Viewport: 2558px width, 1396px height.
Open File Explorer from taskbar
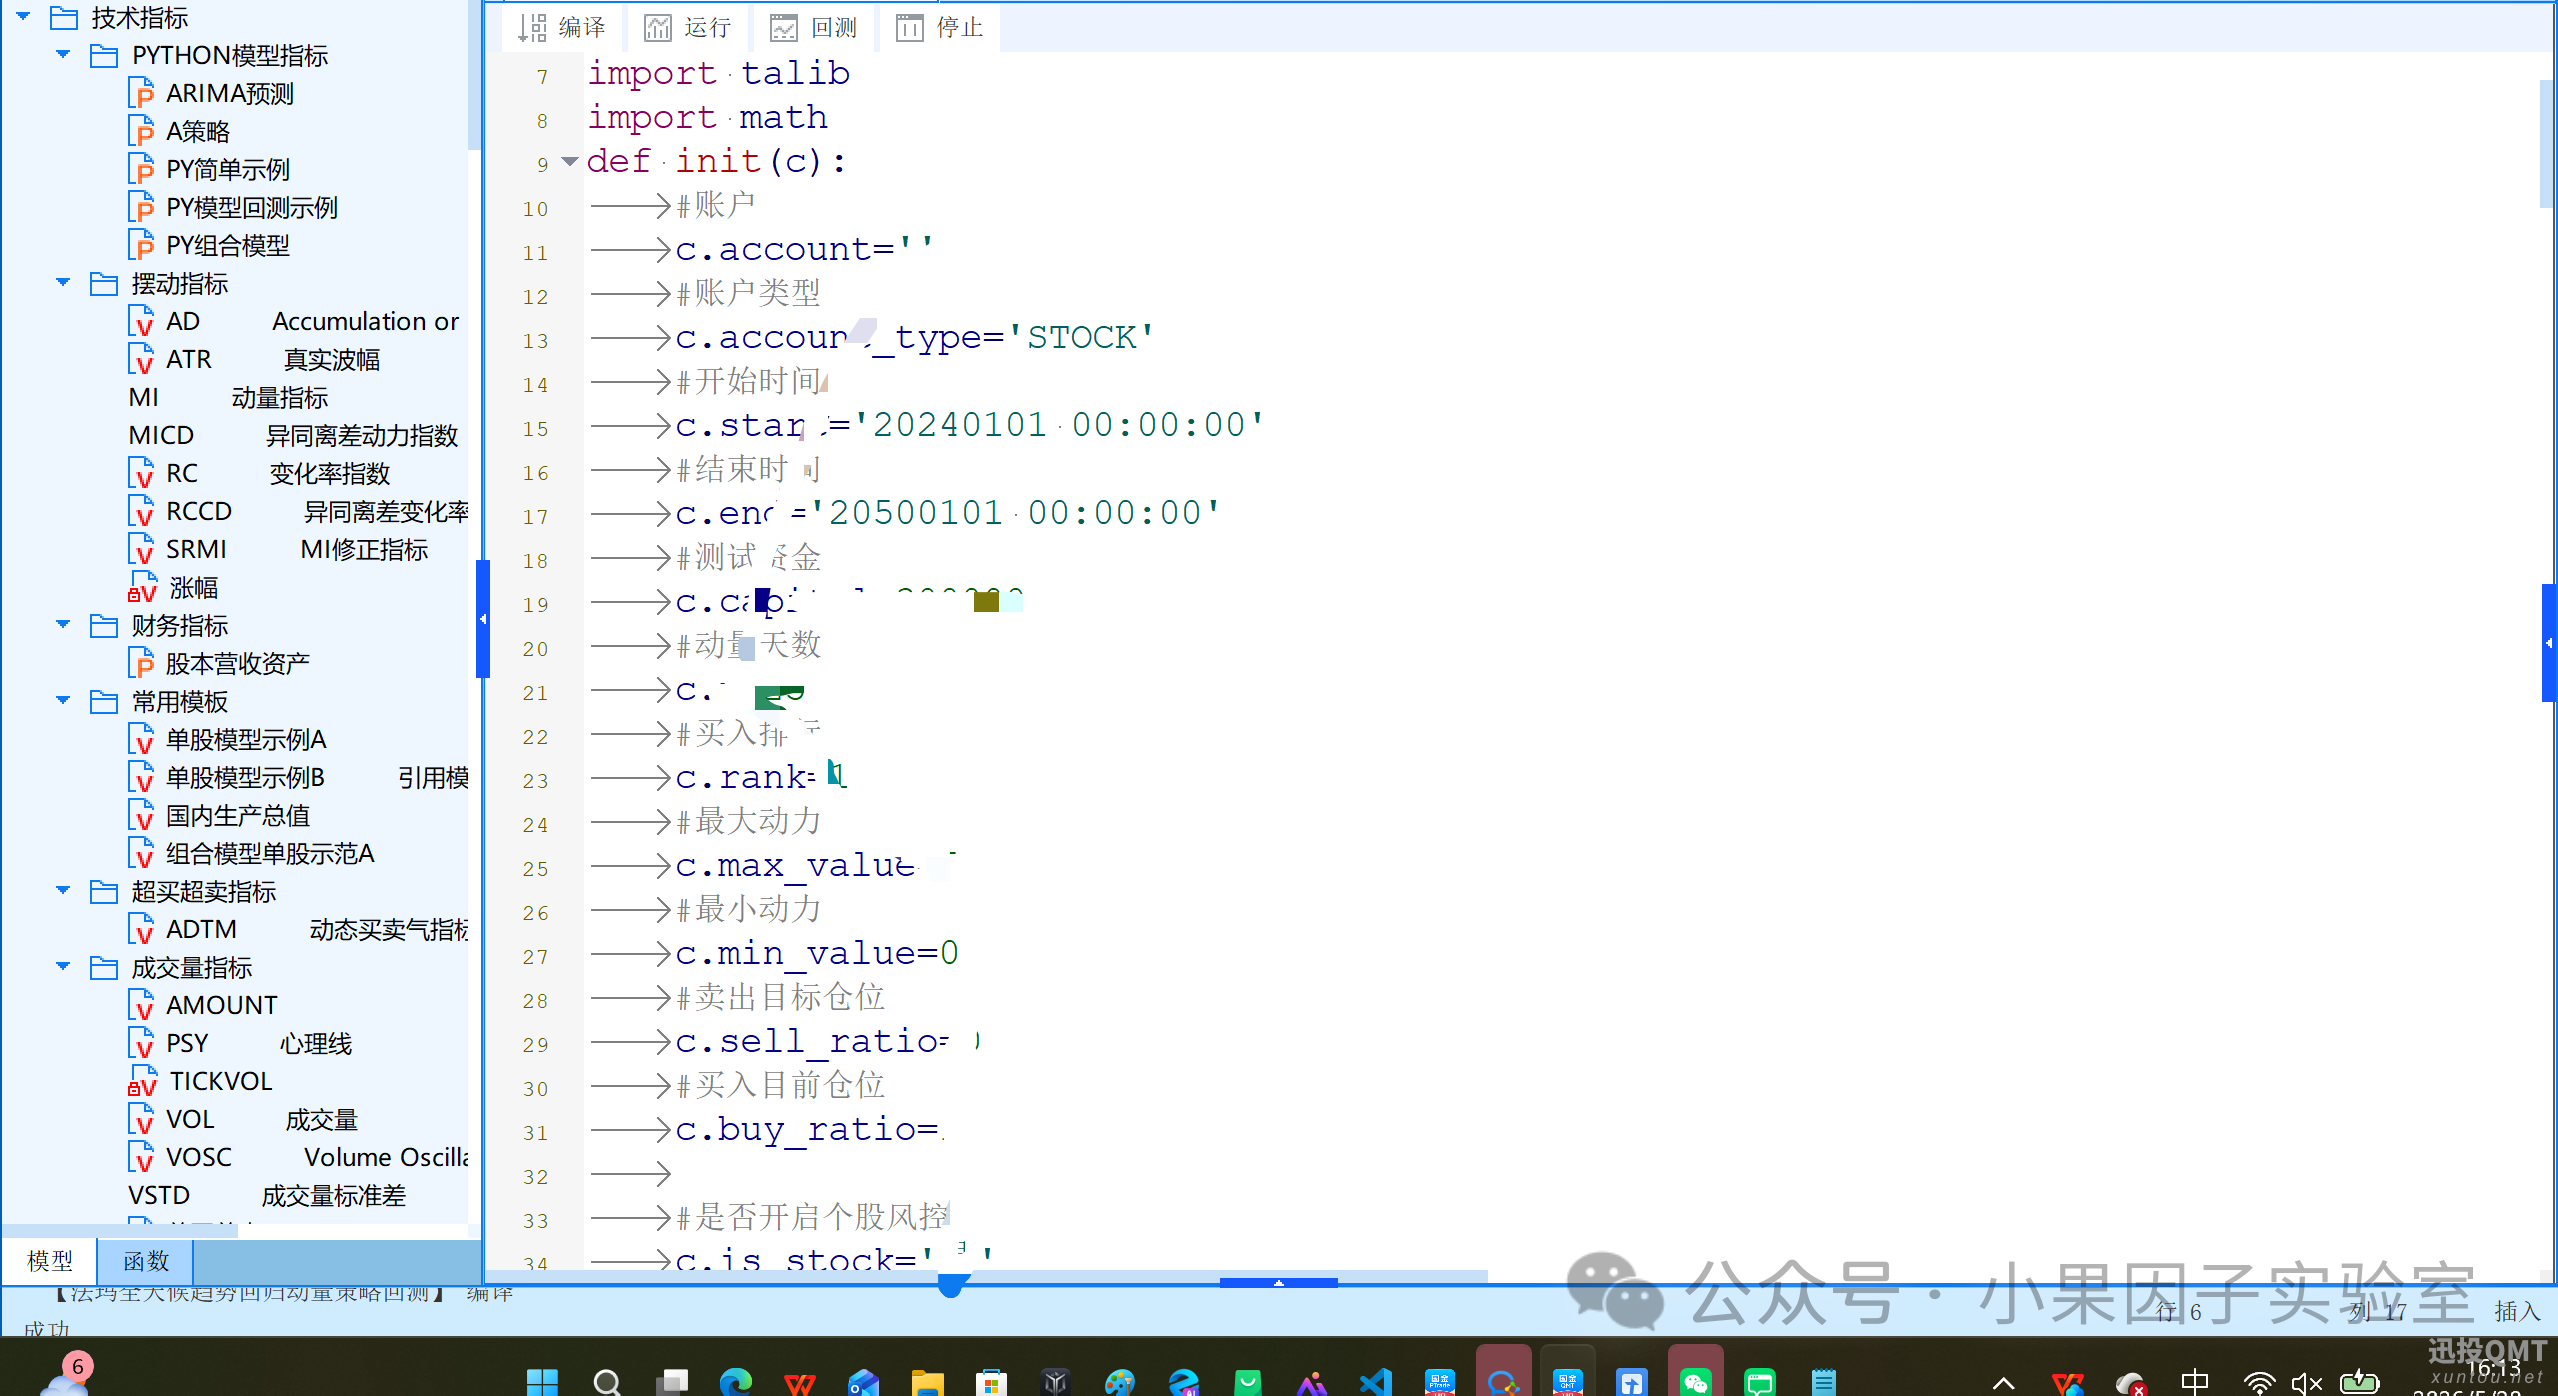927,1383
